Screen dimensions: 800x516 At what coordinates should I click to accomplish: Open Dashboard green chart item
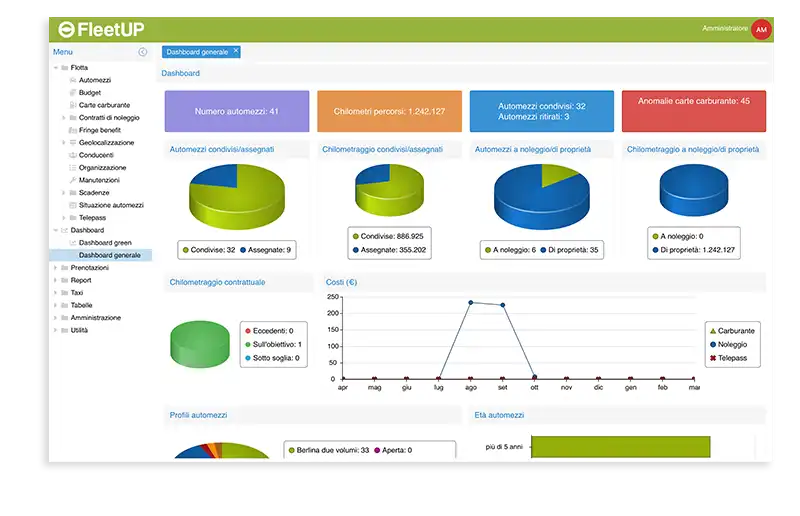pos(104,242)
